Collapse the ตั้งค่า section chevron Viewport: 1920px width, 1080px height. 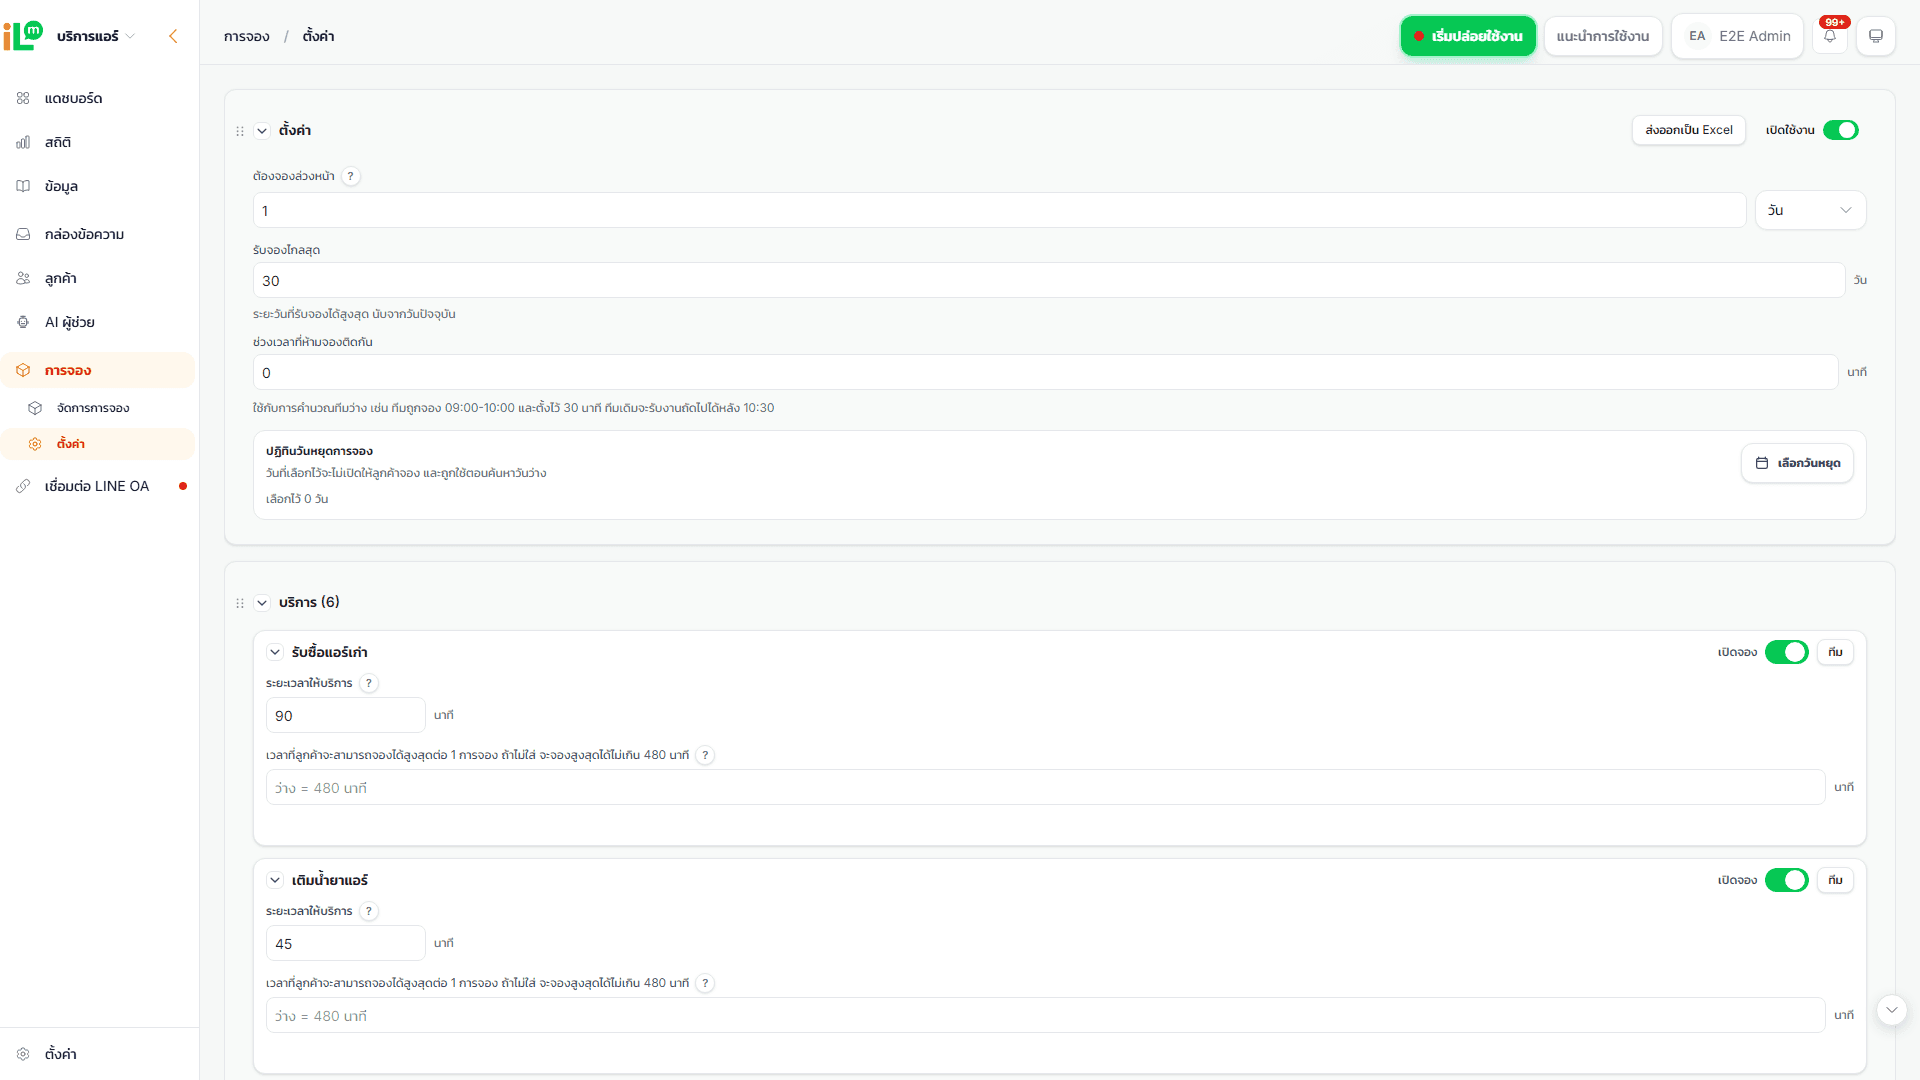coord(262,131)
